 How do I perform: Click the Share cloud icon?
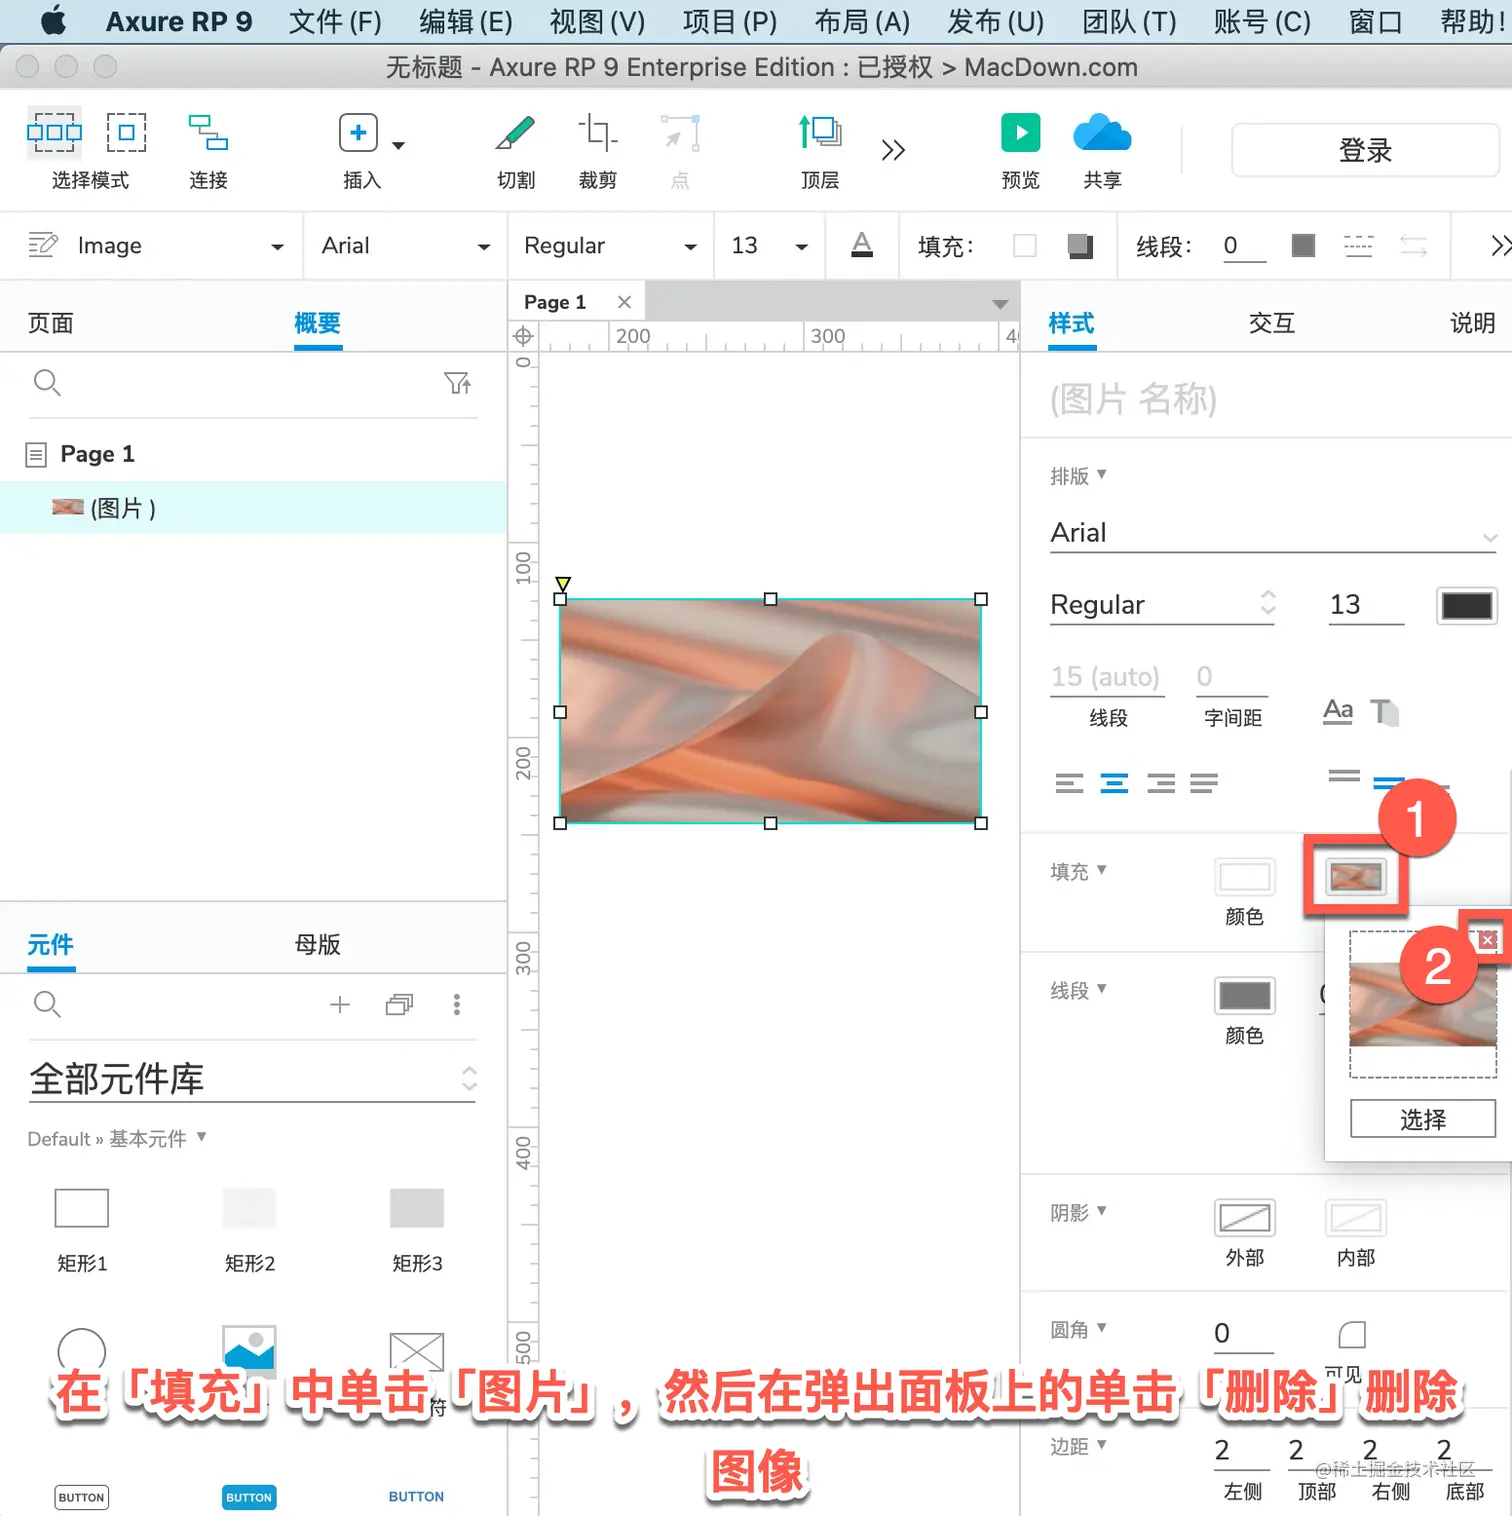1102,132
